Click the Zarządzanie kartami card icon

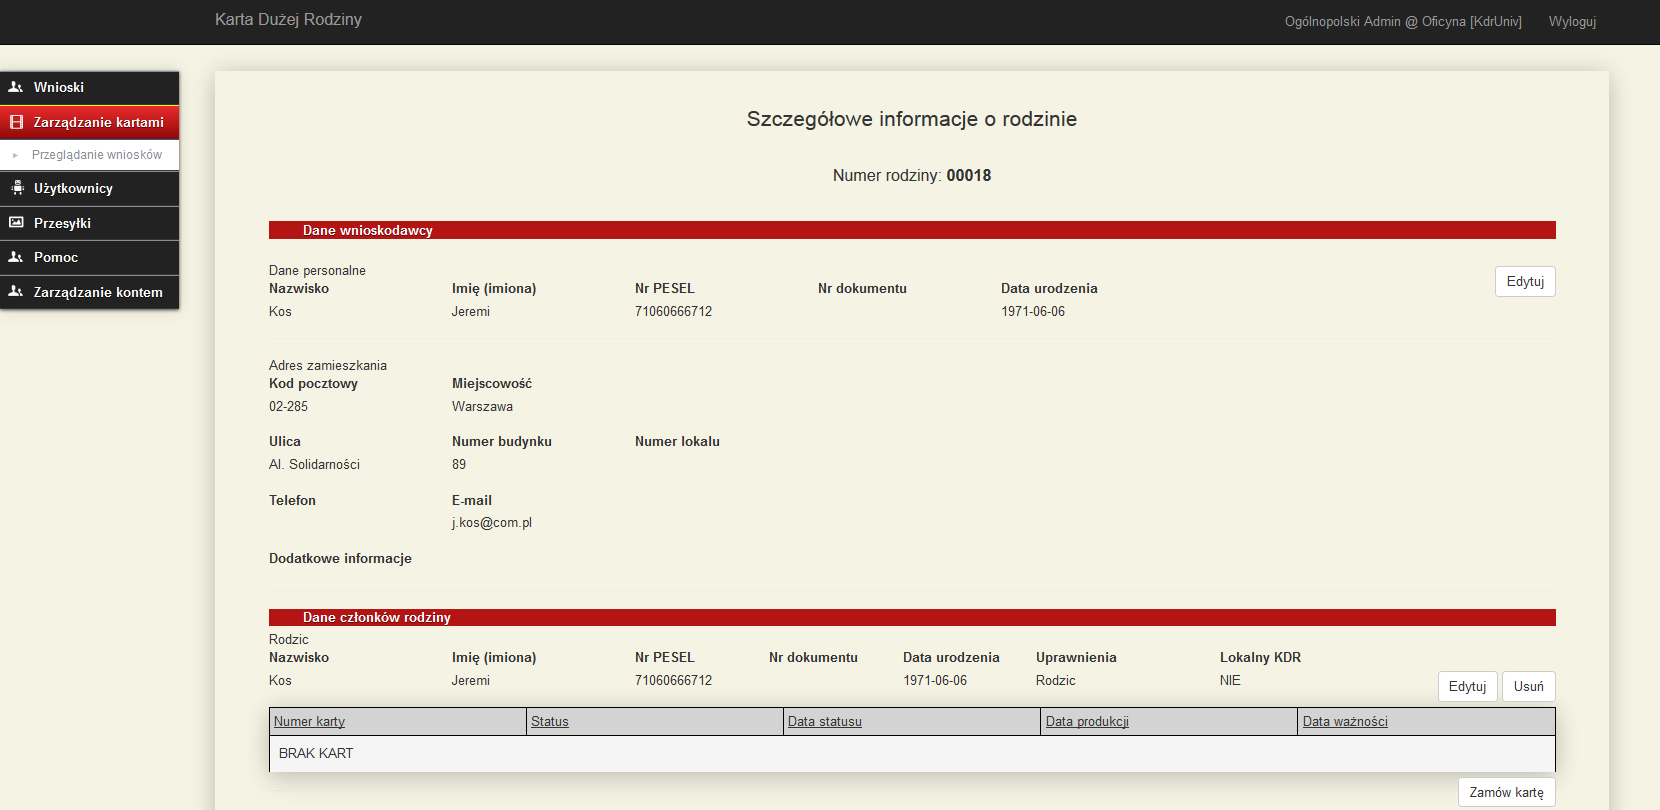[16, 122]
